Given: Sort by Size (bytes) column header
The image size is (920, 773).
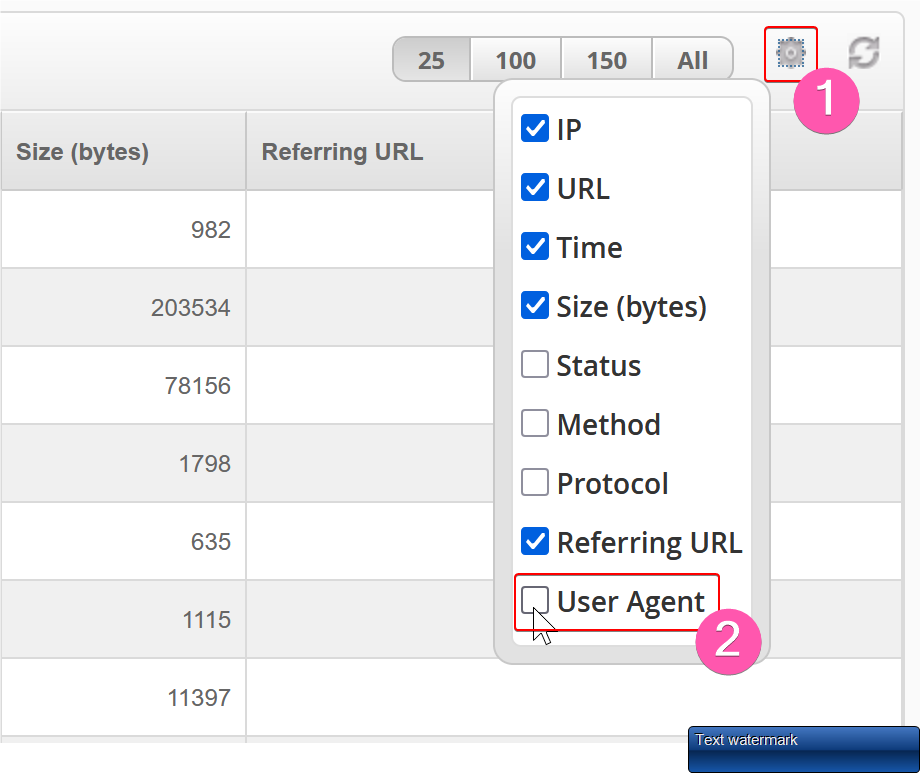Looking at the screenshot, I should [x=82, y=152].
